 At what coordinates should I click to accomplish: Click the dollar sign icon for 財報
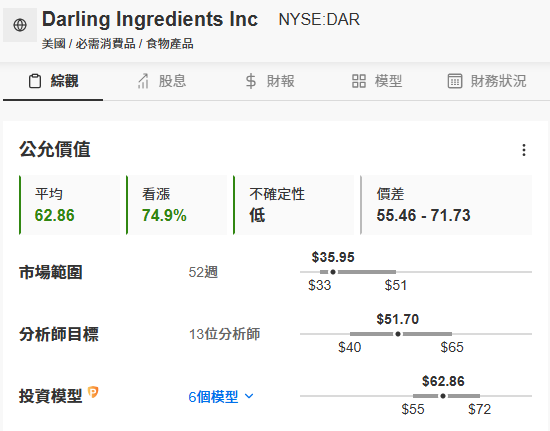[x=251, y=81]
